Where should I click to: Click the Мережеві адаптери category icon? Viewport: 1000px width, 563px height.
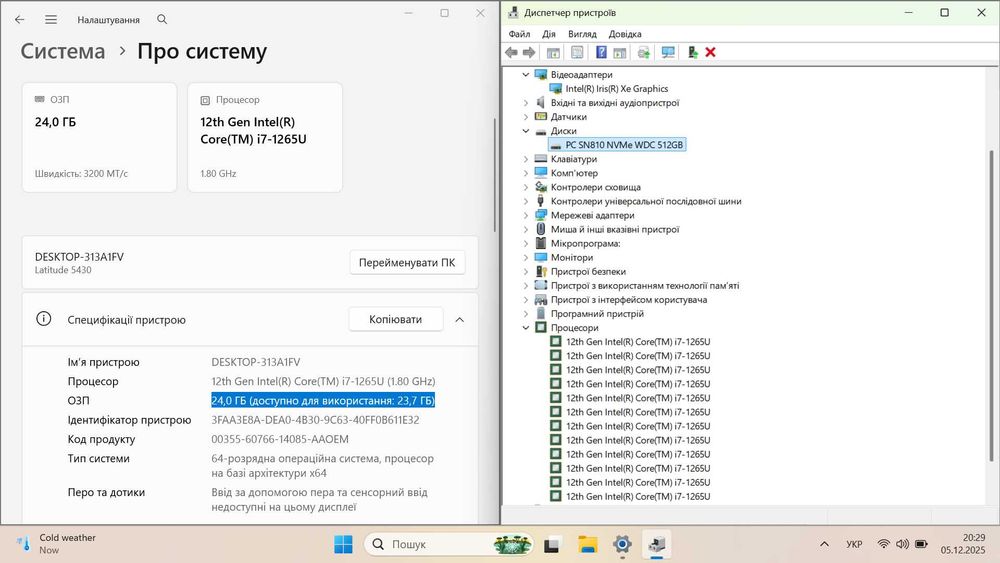click(541, 216)
